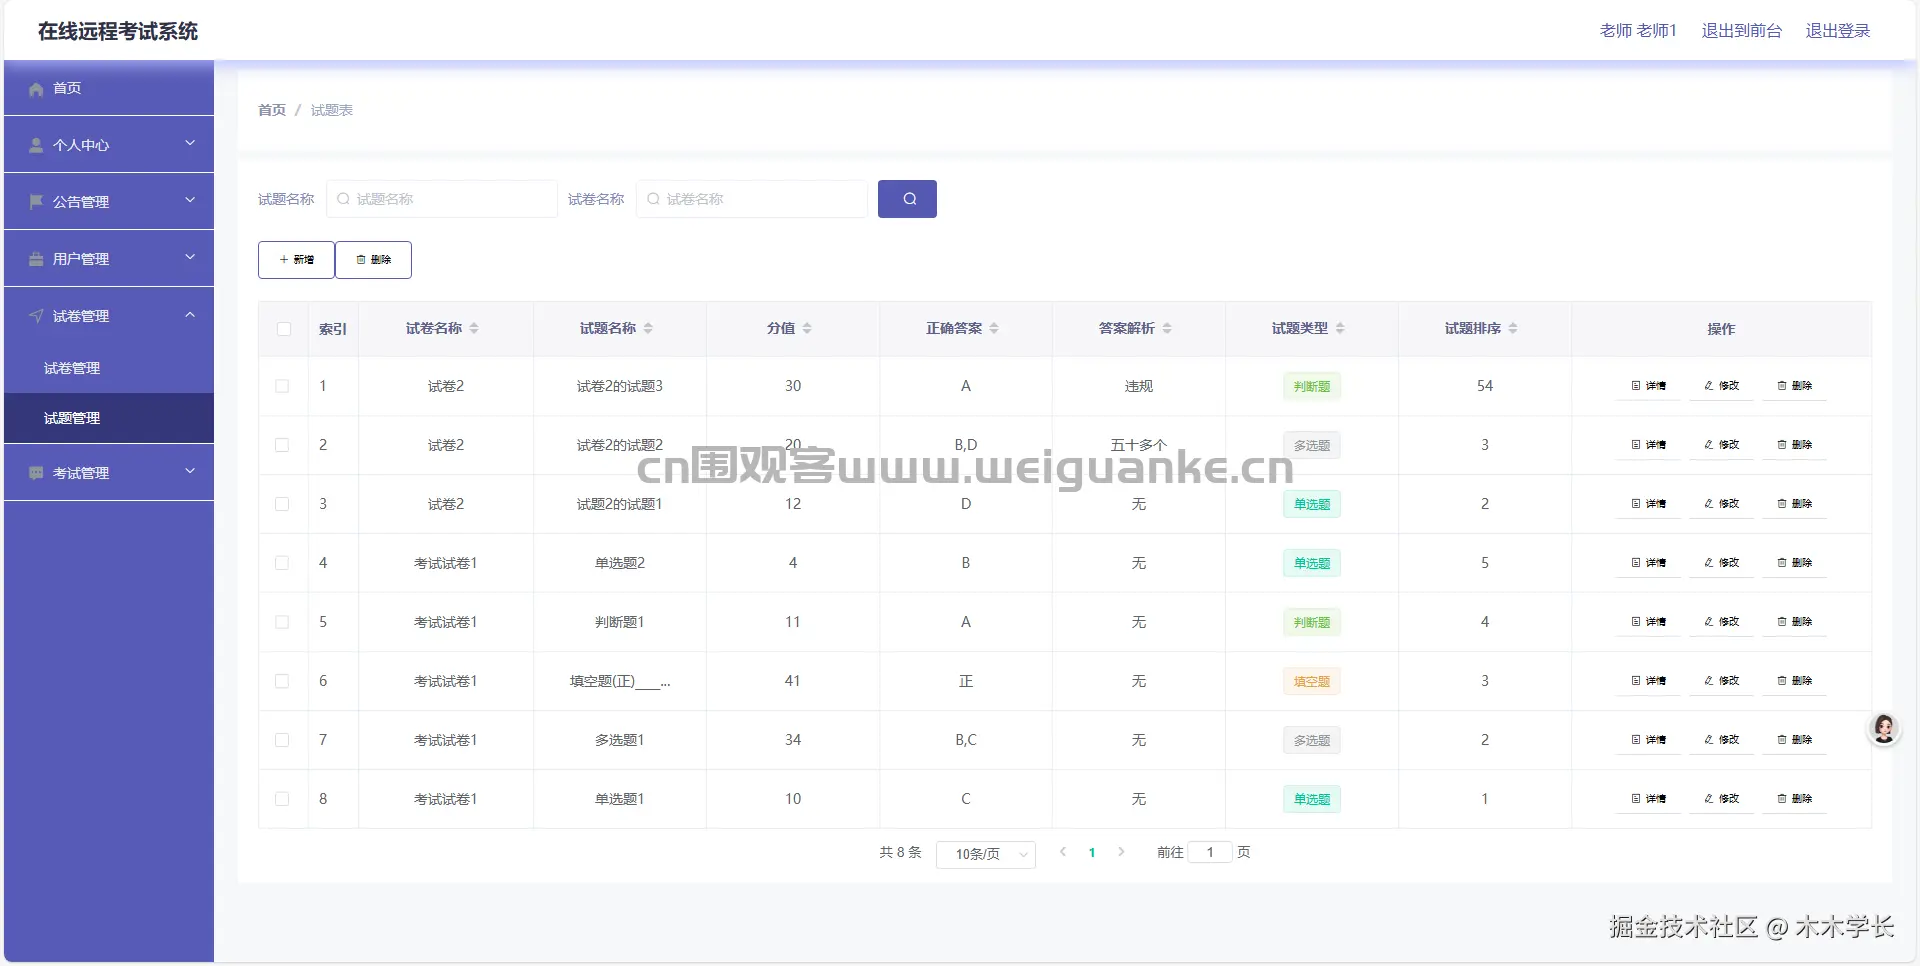Expand the 用户管理 menu chevron

190,257
